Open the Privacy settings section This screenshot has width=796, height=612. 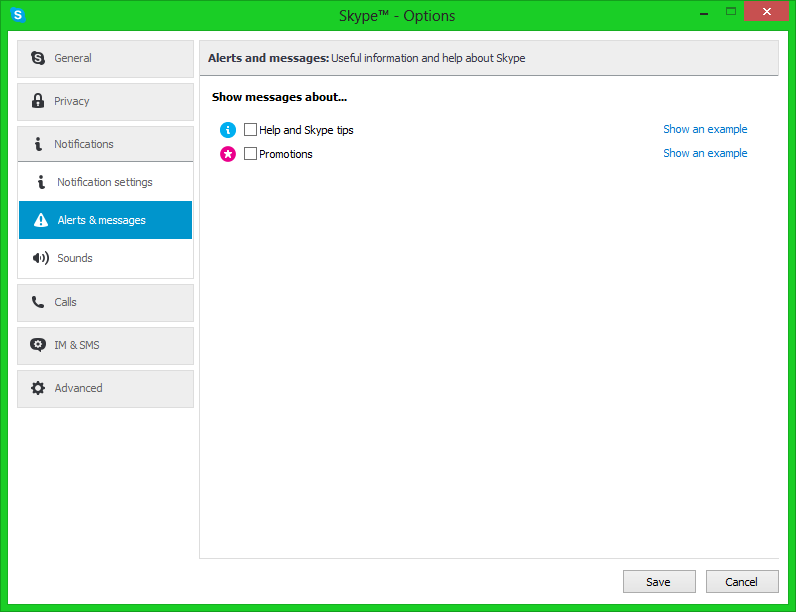click(106, 102)
